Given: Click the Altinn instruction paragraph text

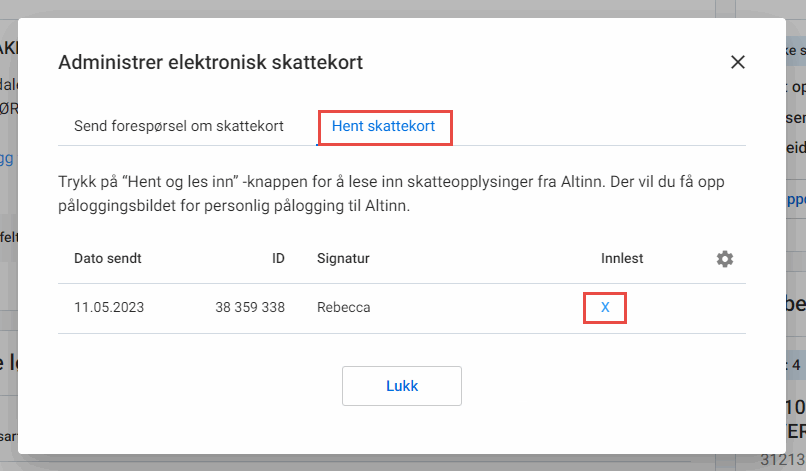Looking at the screenshot, I should click(x=400, y=196).
